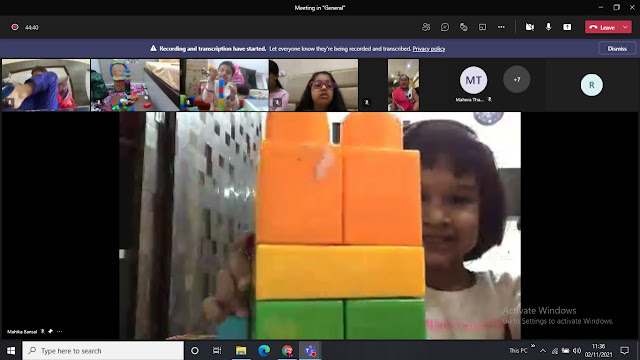Click Mahika Bansal name label
This screenshot has width=640, height=360.
(22, 331)
